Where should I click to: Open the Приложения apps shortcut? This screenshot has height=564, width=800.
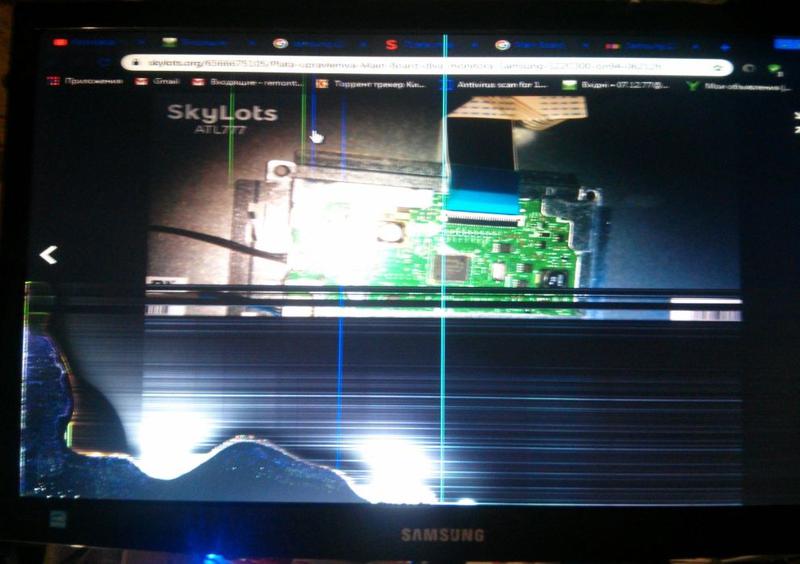click(x=85, y=82)
